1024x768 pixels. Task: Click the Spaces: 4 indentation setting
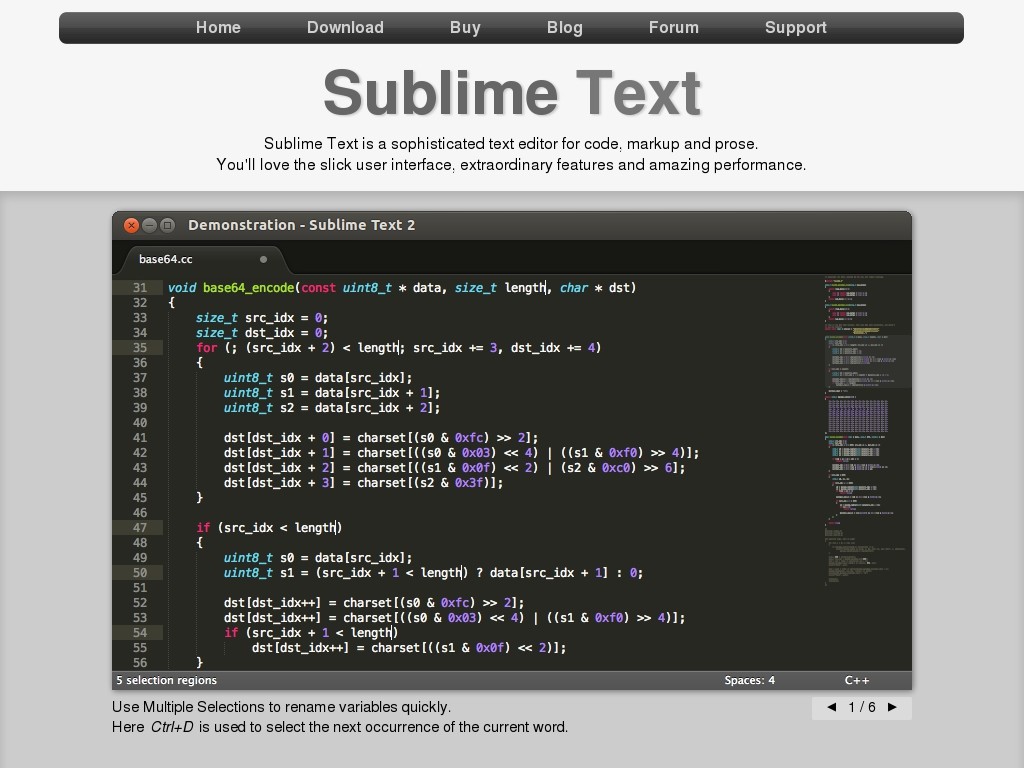click(x=749, y=680)
